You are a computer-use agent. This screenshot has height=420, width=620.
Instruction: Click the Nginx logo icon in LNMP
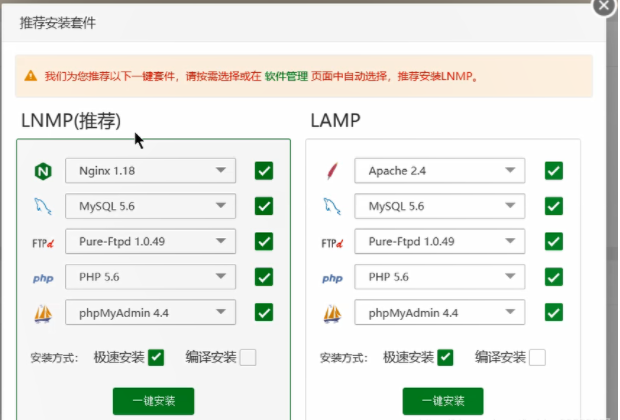click(x=42, y=171)
